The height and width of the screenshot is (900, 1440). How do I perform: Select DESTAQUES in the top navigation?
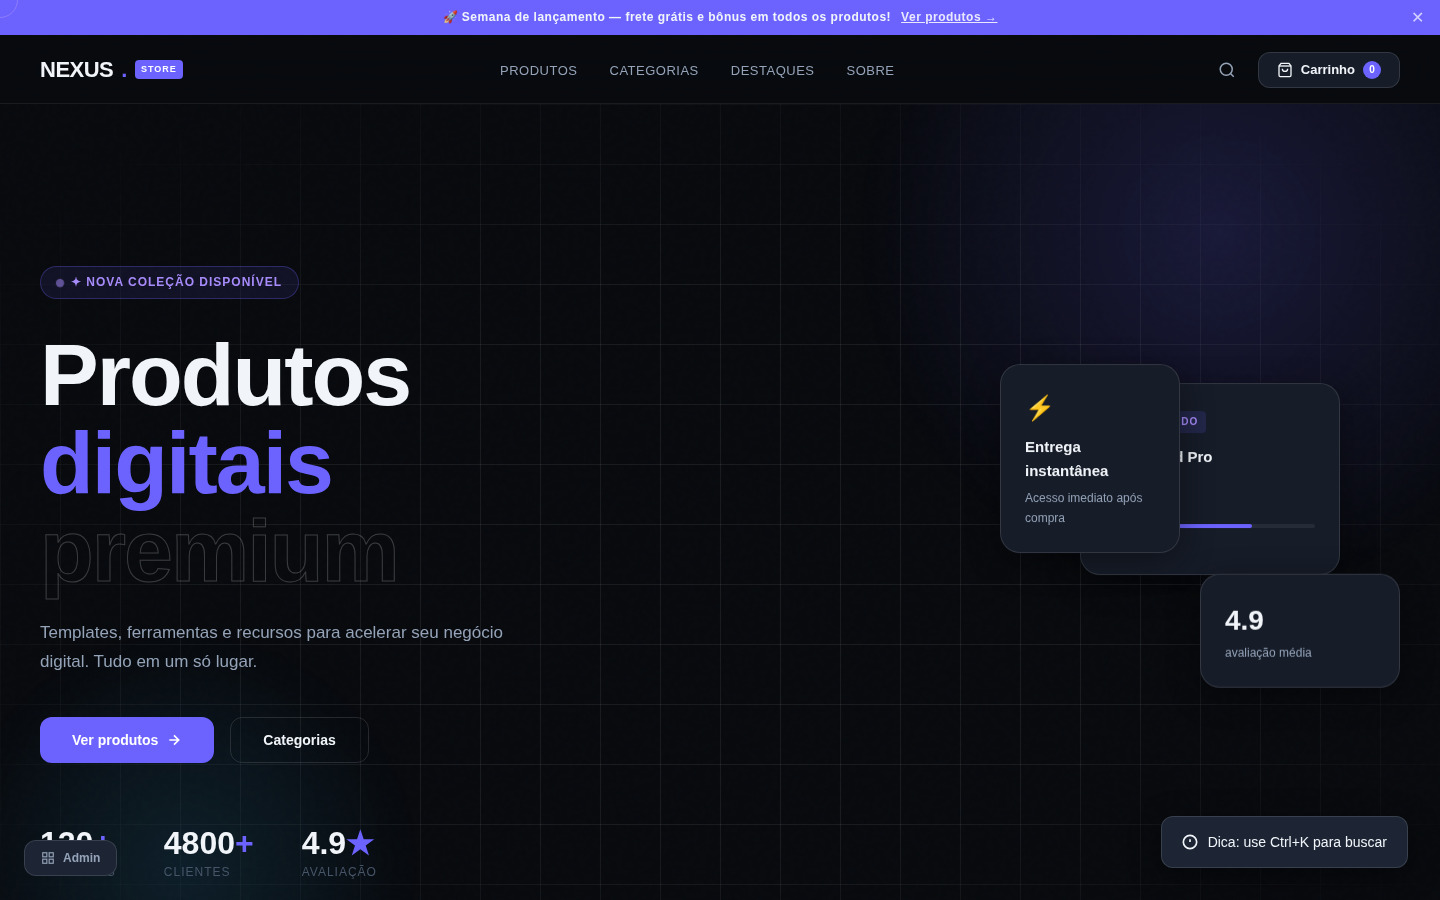click(x=772, y=71)
